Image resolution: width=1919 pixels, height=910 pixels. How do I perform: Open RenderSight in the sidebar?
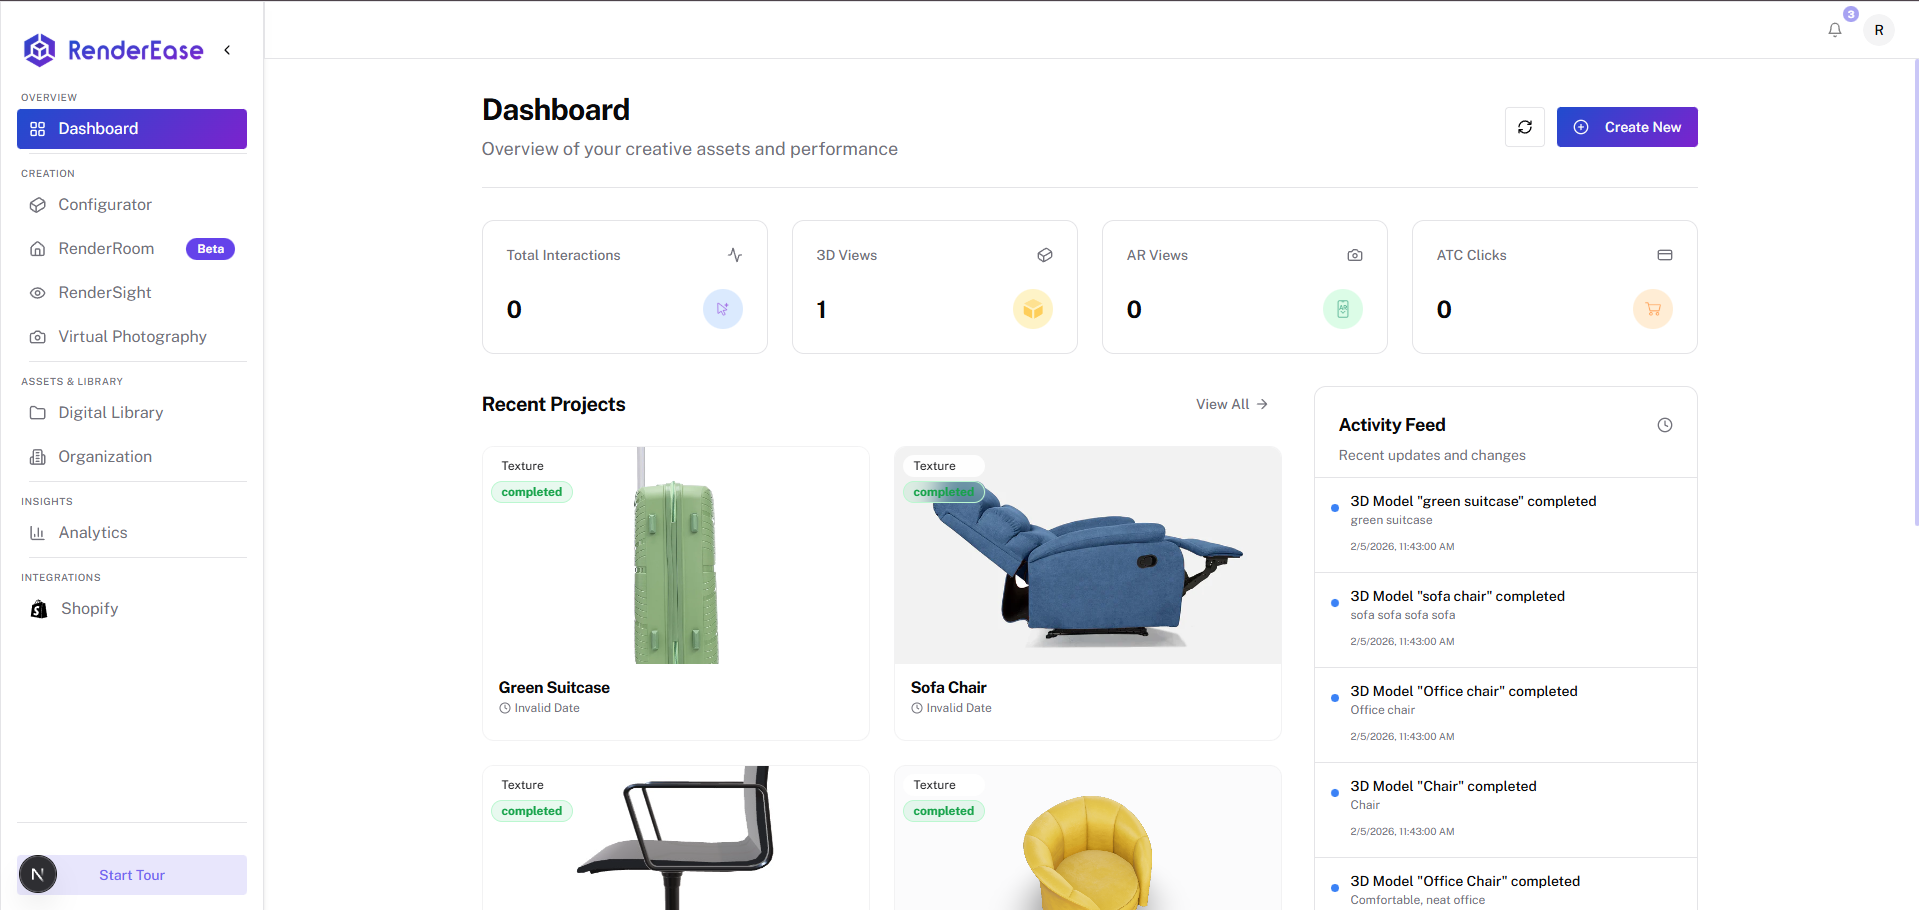pos(132,293)
